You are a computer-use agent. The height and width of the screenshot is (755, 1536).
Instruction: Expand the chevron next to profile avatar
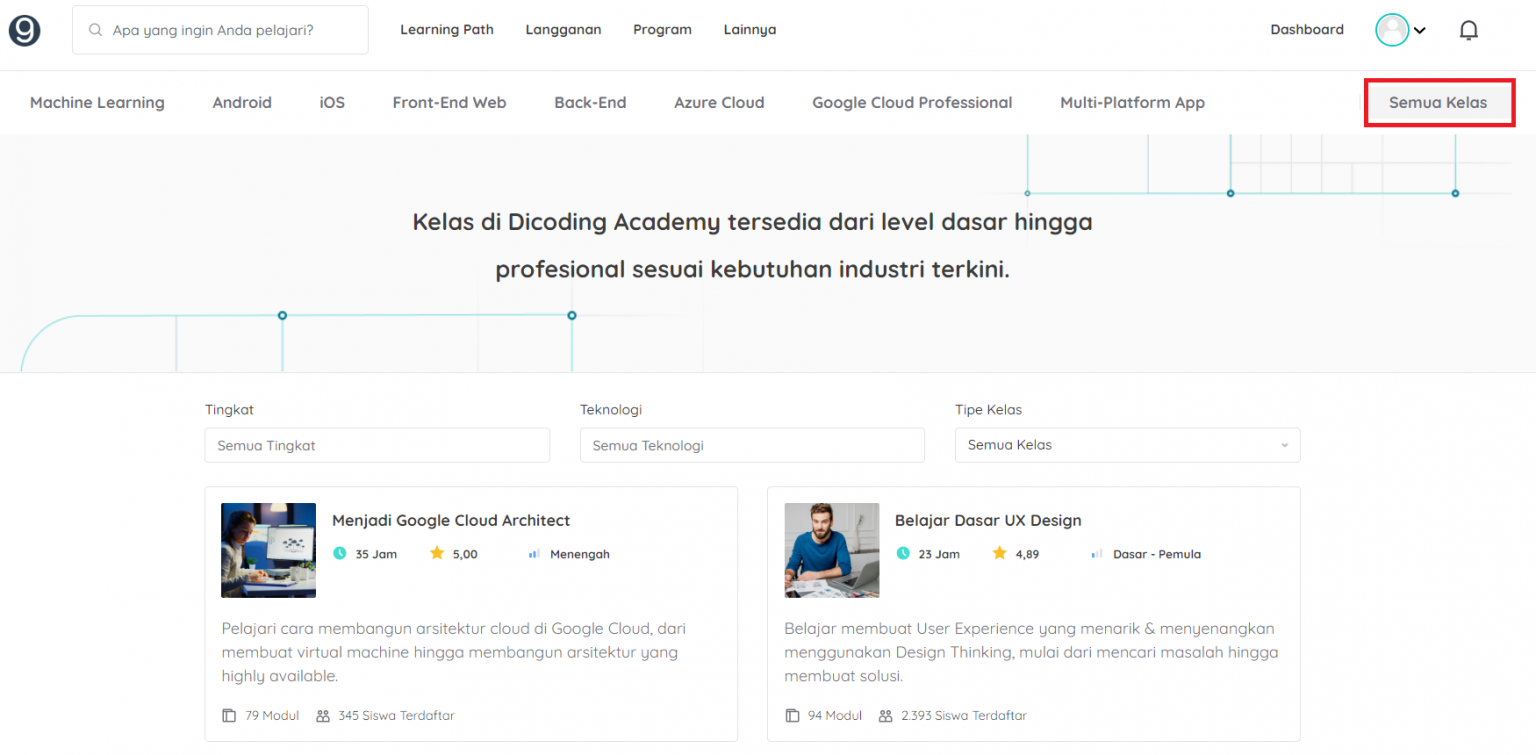point(1419,31)
